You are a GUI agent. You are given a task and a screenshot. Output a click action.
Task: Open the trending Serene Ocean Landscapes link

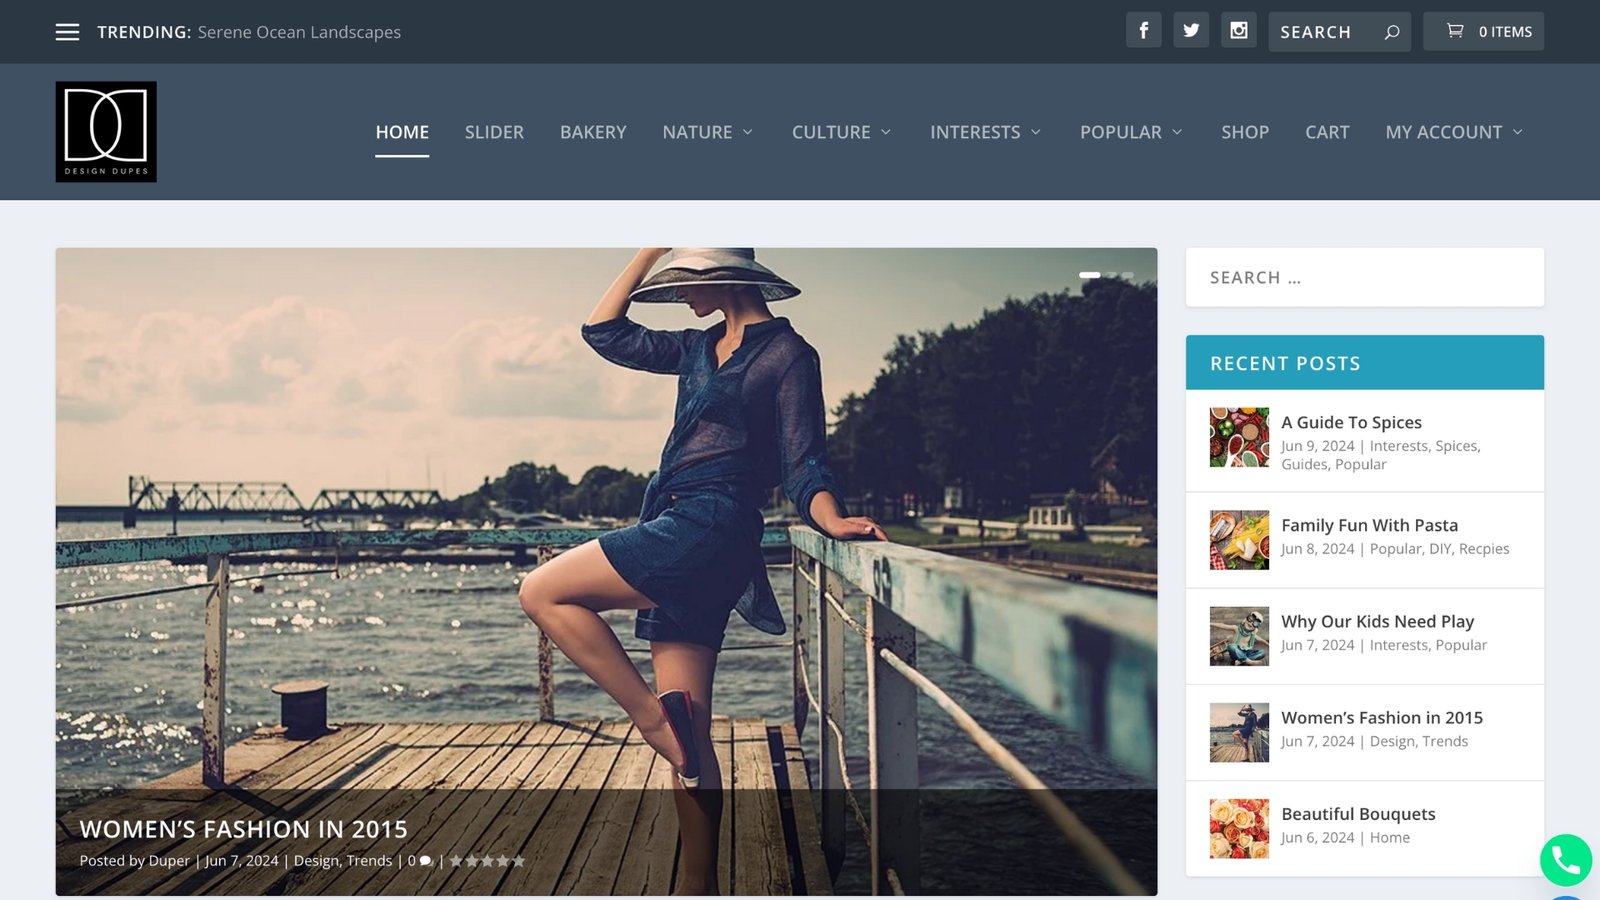(299, 32)
